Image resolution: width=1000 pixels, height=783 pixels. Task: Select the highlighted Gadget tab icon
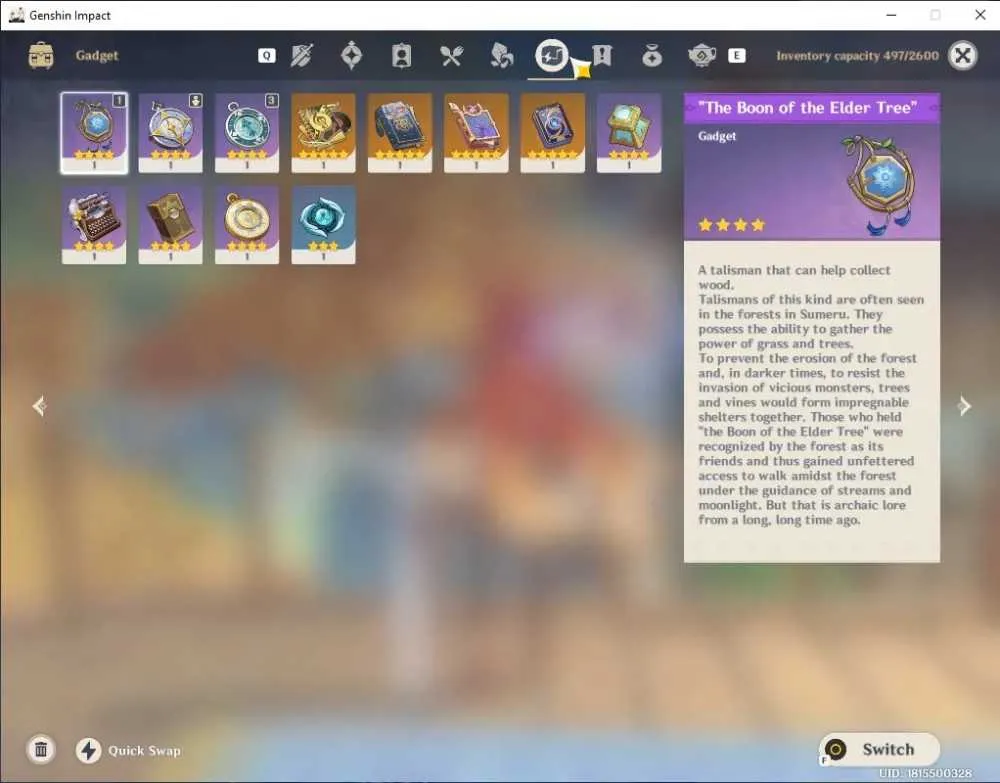[x=552, y=56]
